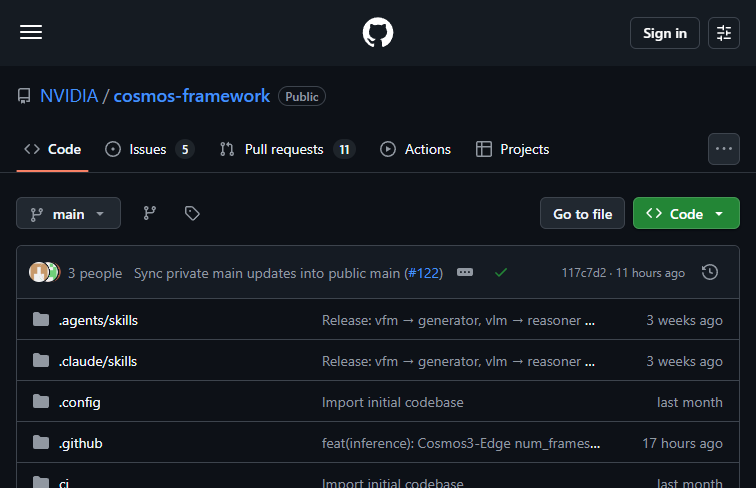Open additional navigation options ellipsis

pyautogui.click(x=724, y=149)
